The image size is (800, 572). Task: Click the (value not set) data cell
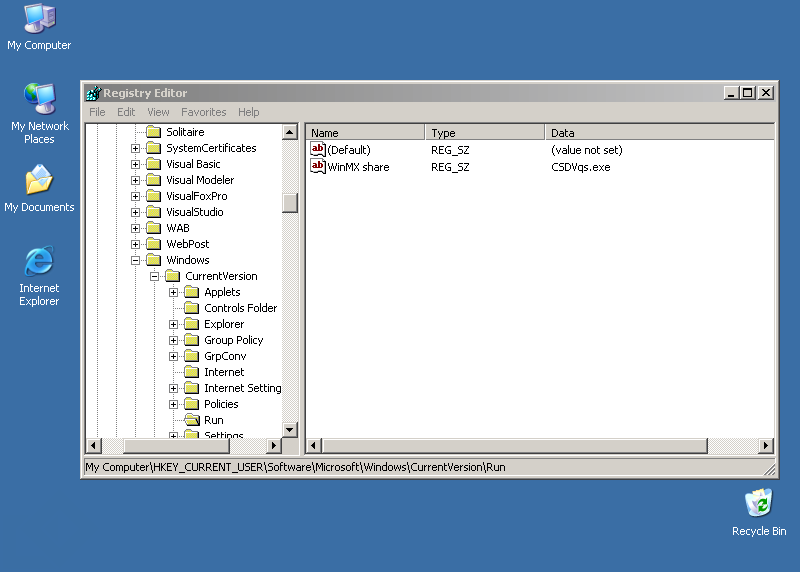click(587, 150)
